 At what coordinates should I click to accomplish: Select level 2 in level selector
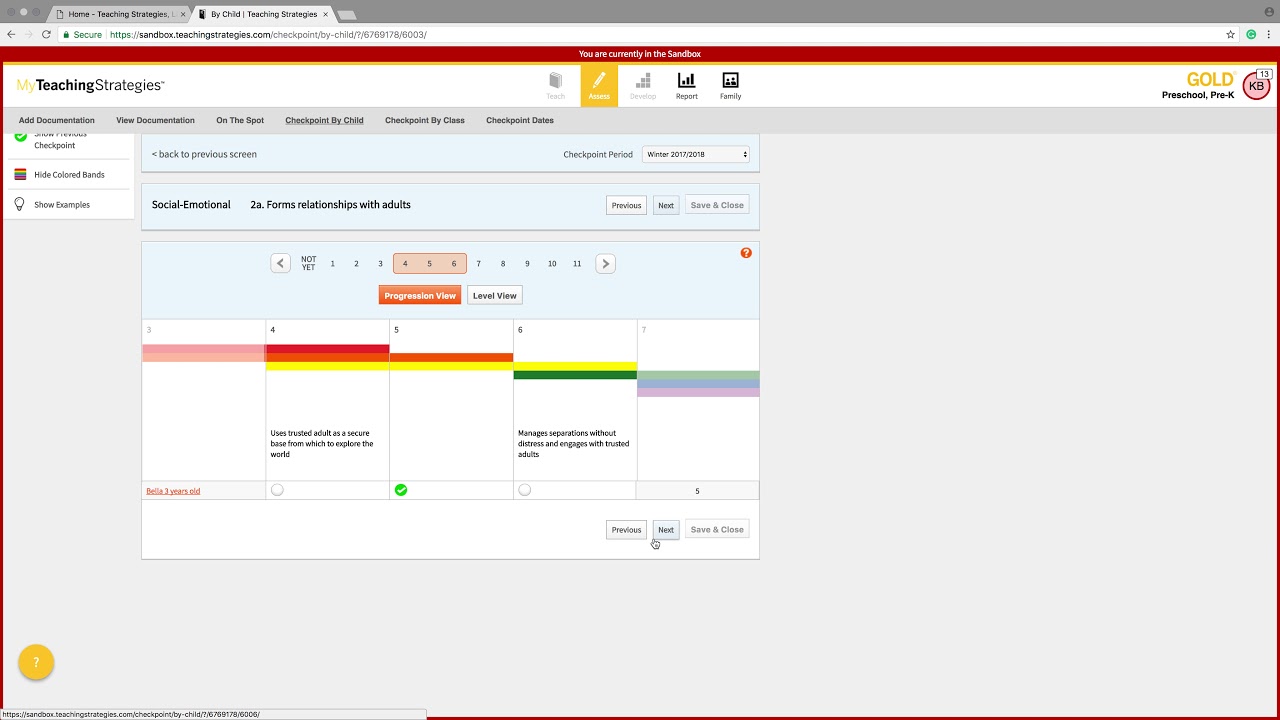coord(356,264)
